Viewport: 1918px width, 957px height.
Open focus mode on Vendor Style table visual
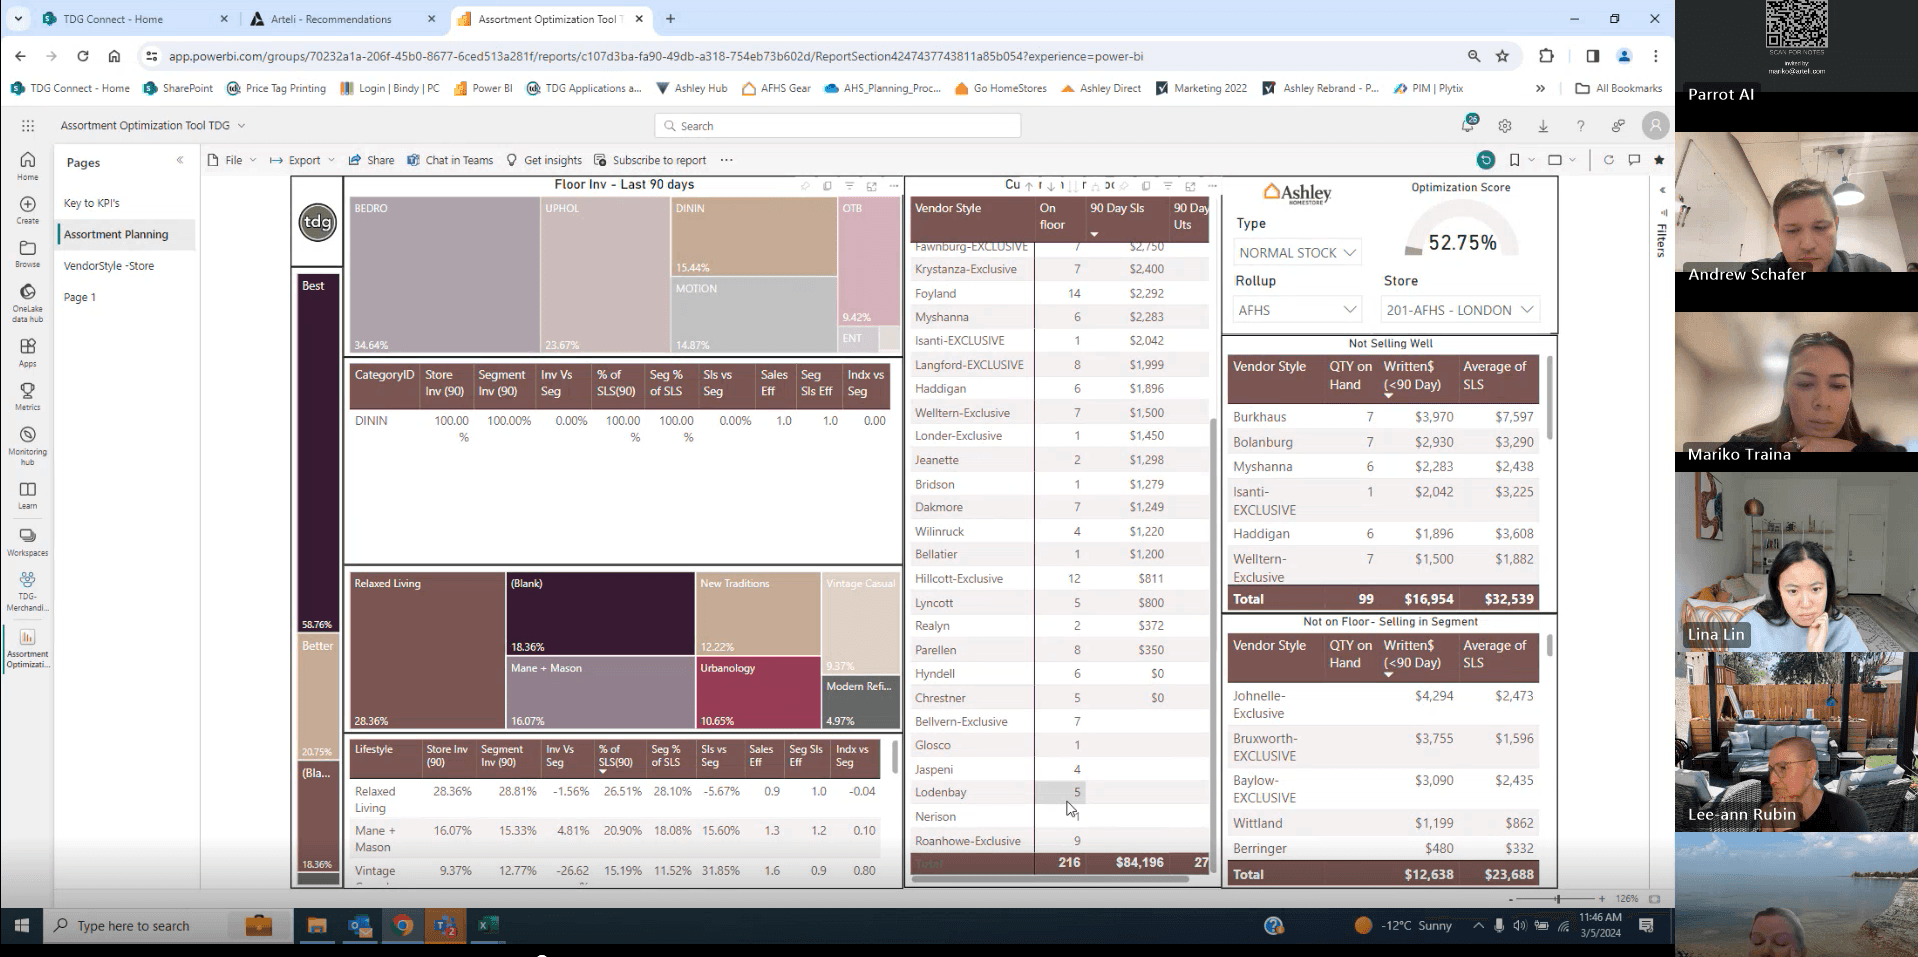click(x=1190, y=186)
